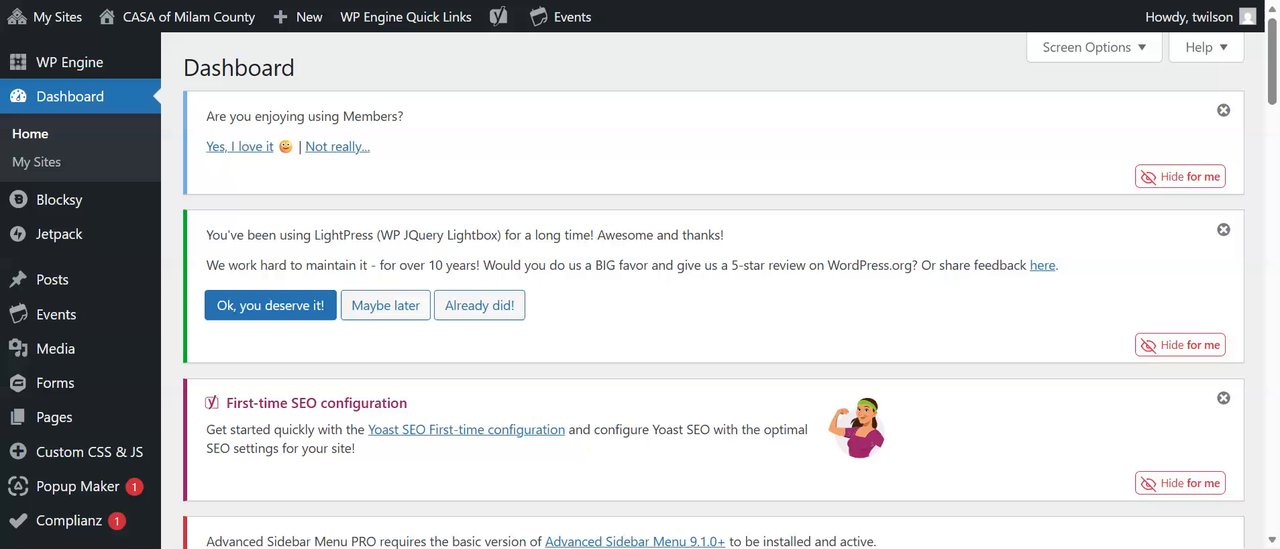1280x549 pixels.
Task: Select My Sites submenu under Dashboard
Action: point(36,162)
